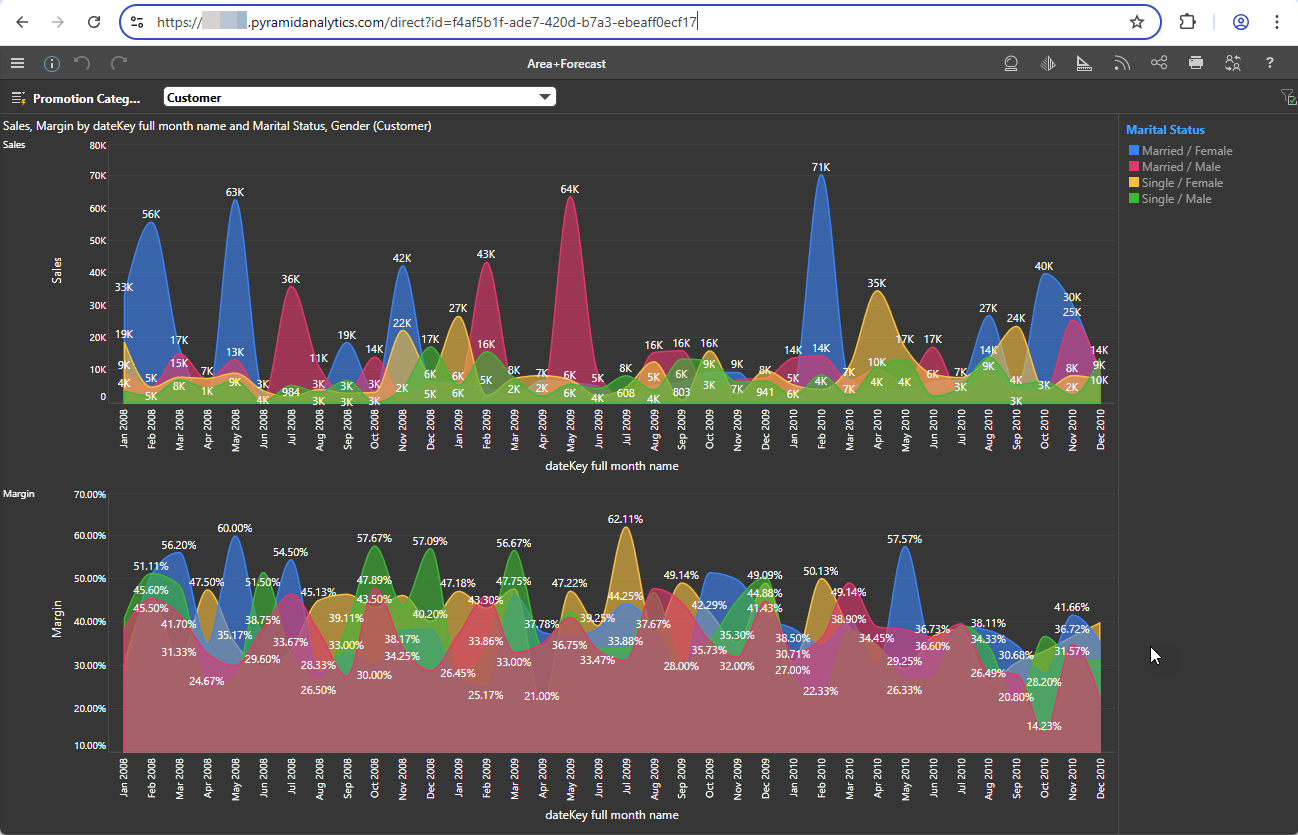This screenshot has height=835, width=1298.
Task: Open Chrome's three-dot menu
Action: coord(1277,22)
